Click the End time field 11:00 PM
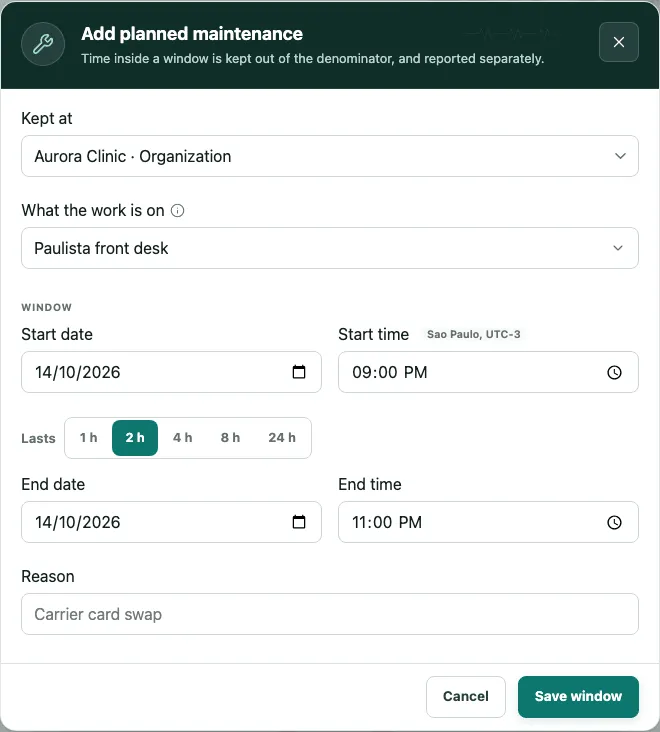Screen dimensions: 660x732 click(x=488, y=522)
